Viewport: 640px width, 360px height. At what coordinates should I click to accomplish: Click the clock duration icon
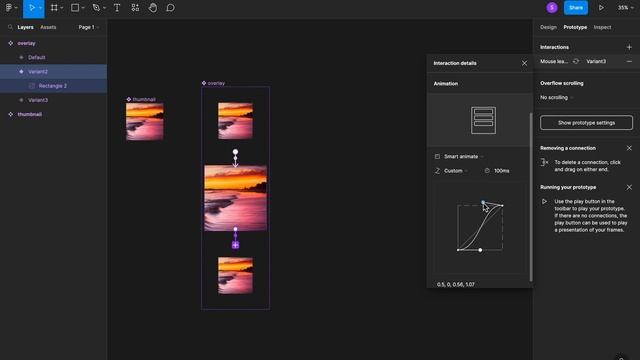pos(487,171)
